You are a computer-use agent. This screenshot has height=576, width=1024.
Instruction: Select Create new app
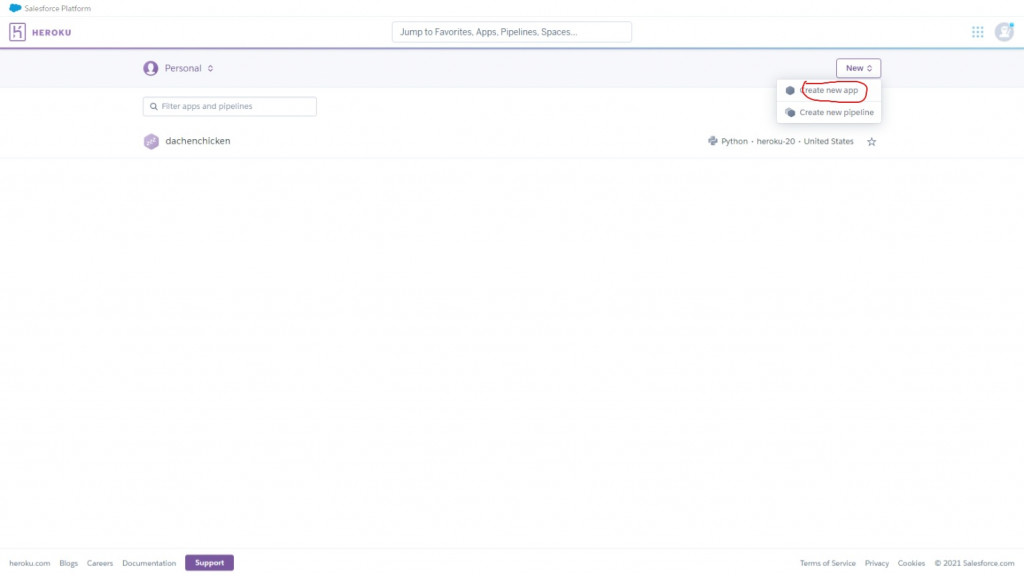(829, 91)
